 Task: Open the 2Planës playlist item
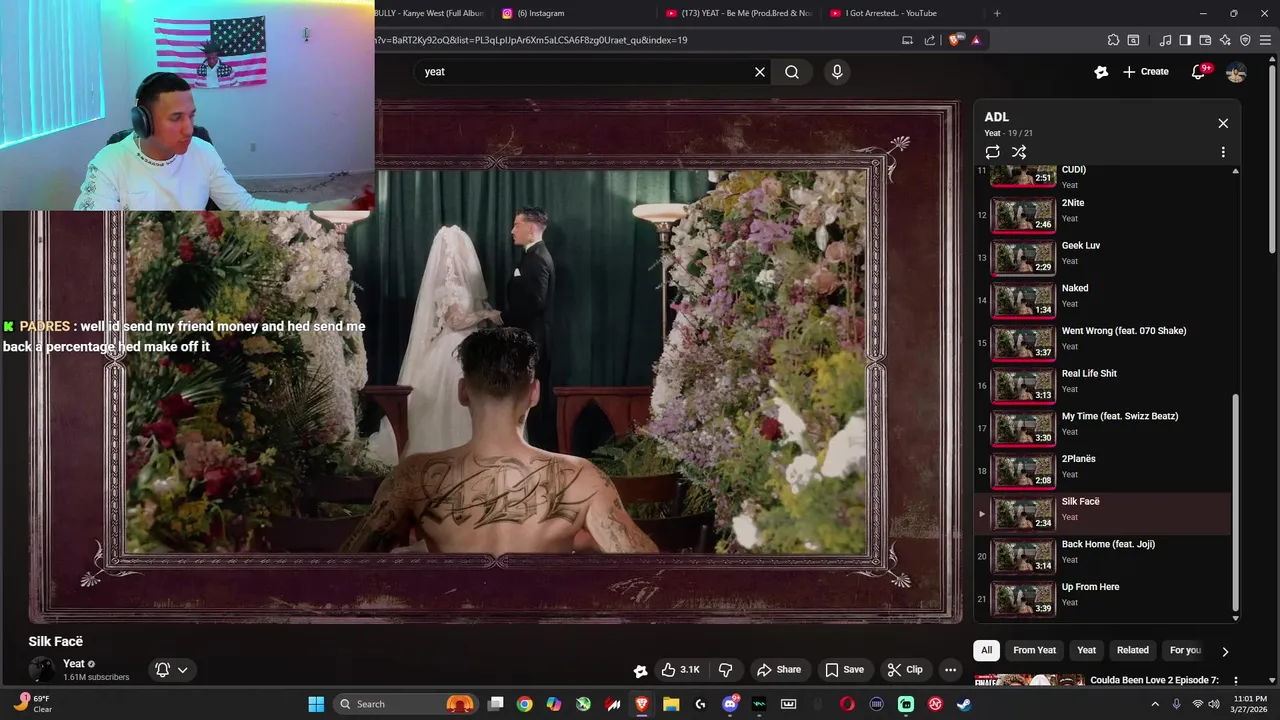click(x=1103, y=471)
